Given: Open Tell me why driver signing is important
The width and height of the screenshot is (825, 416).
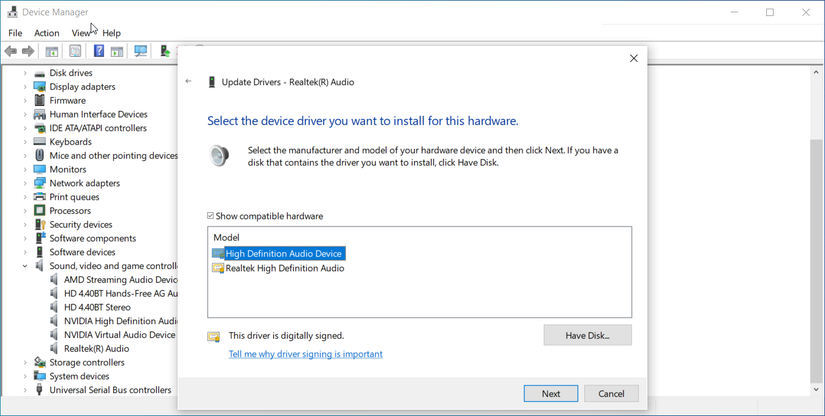Looking at the screenshot, I should [x=306, y=354].
